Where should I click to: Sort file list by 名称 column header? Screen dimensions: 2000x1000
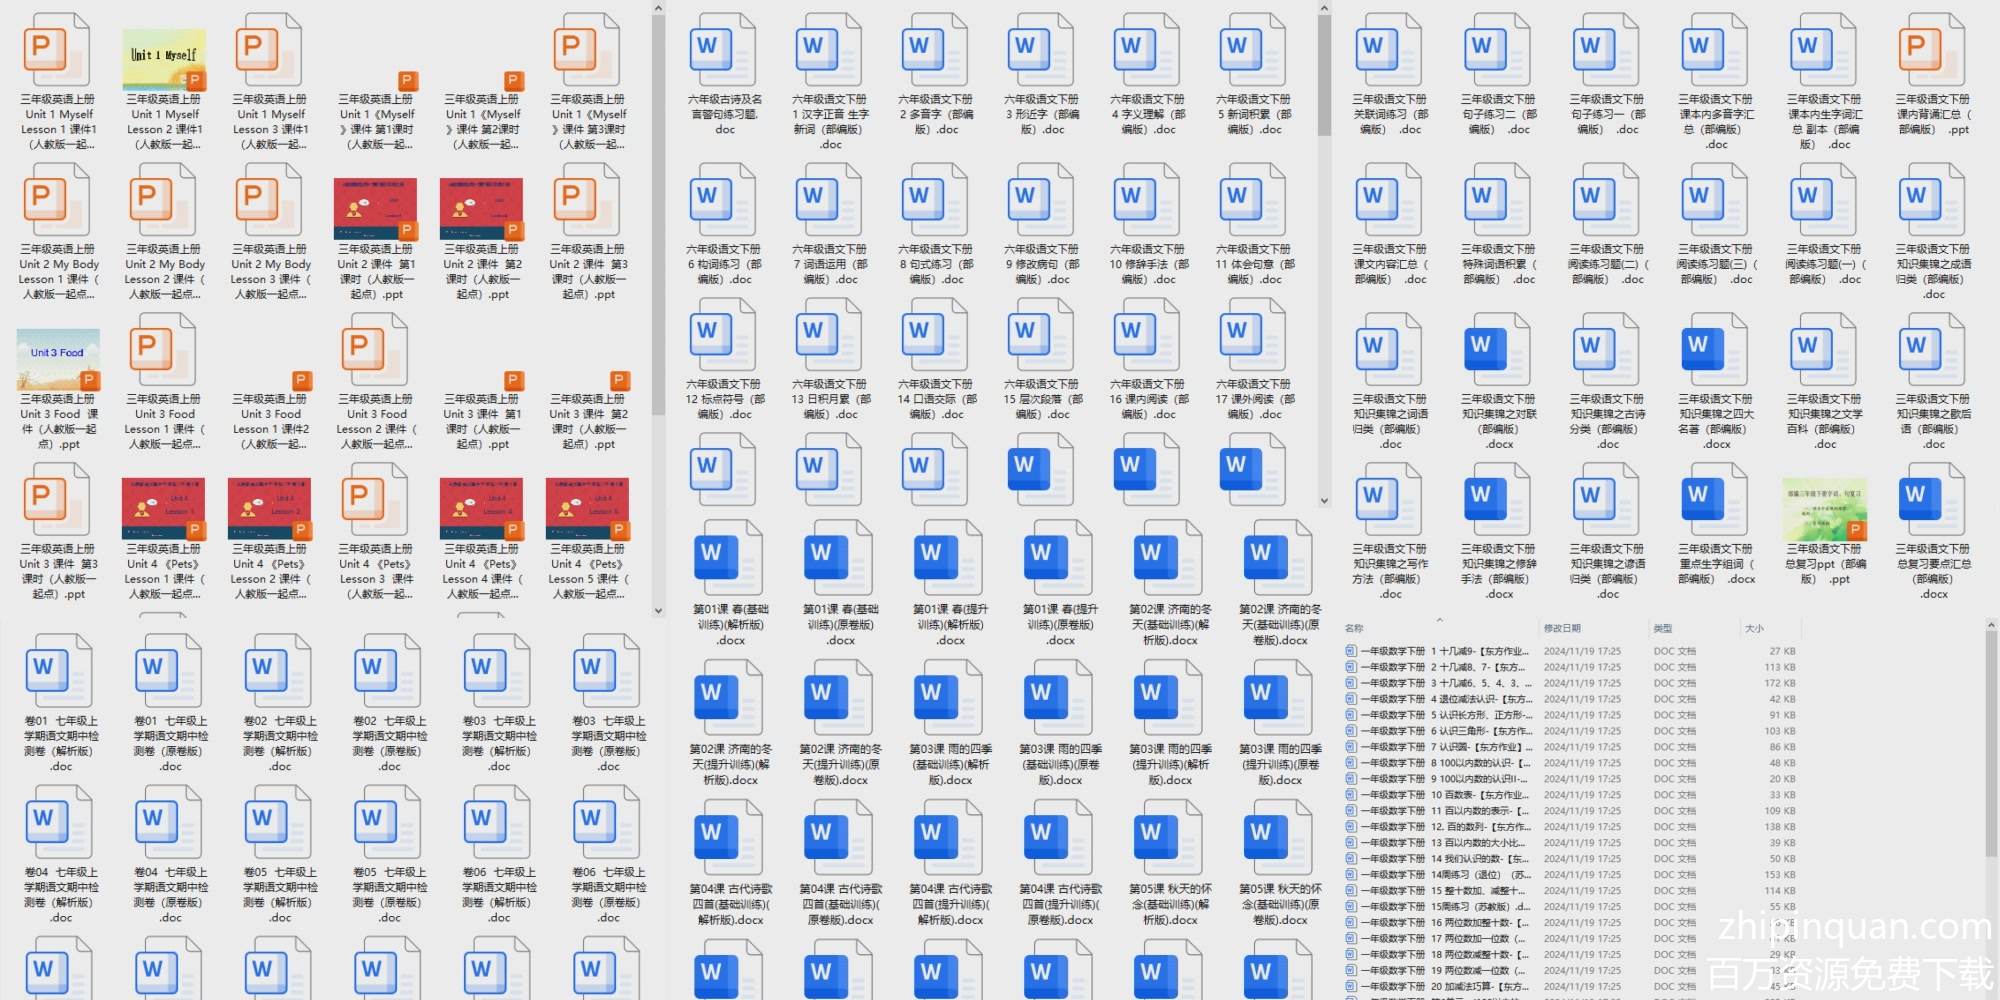coord(1355,628)
